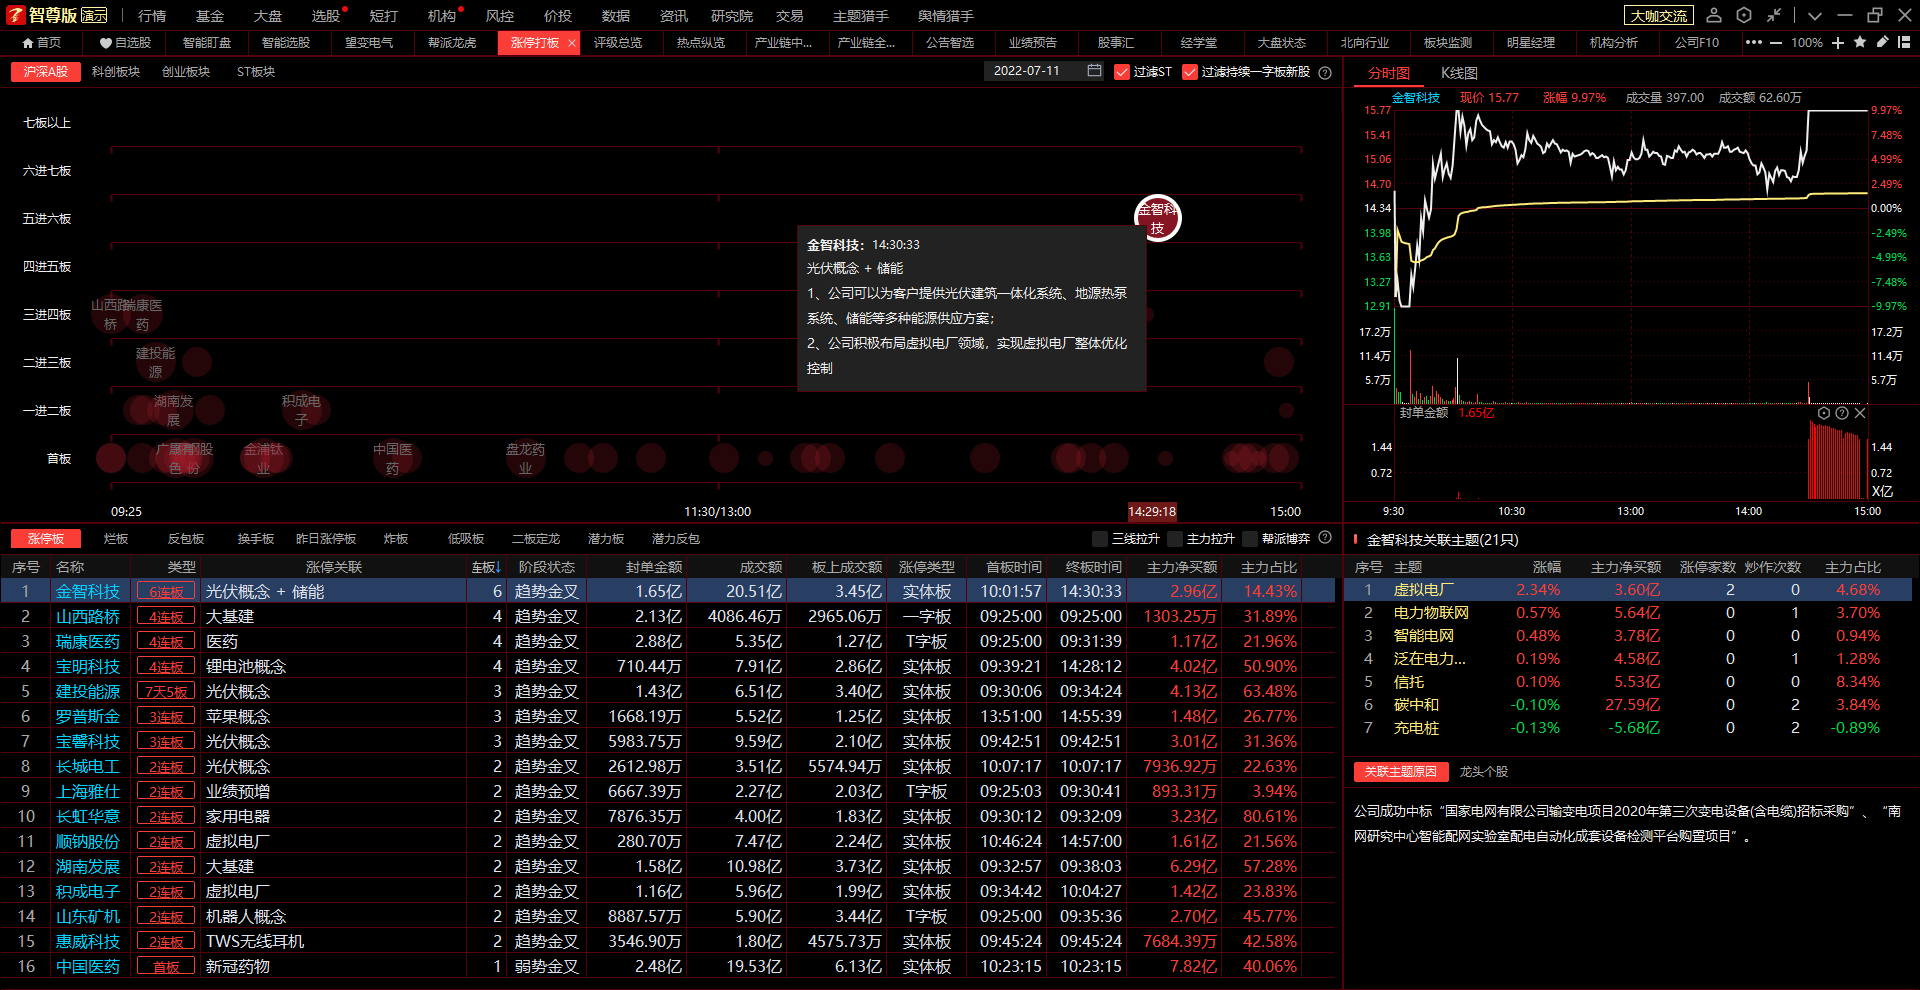Click the 14:29:18 time marker
The height and width of the screenshot is (990, 1920).
(1152, 511)
